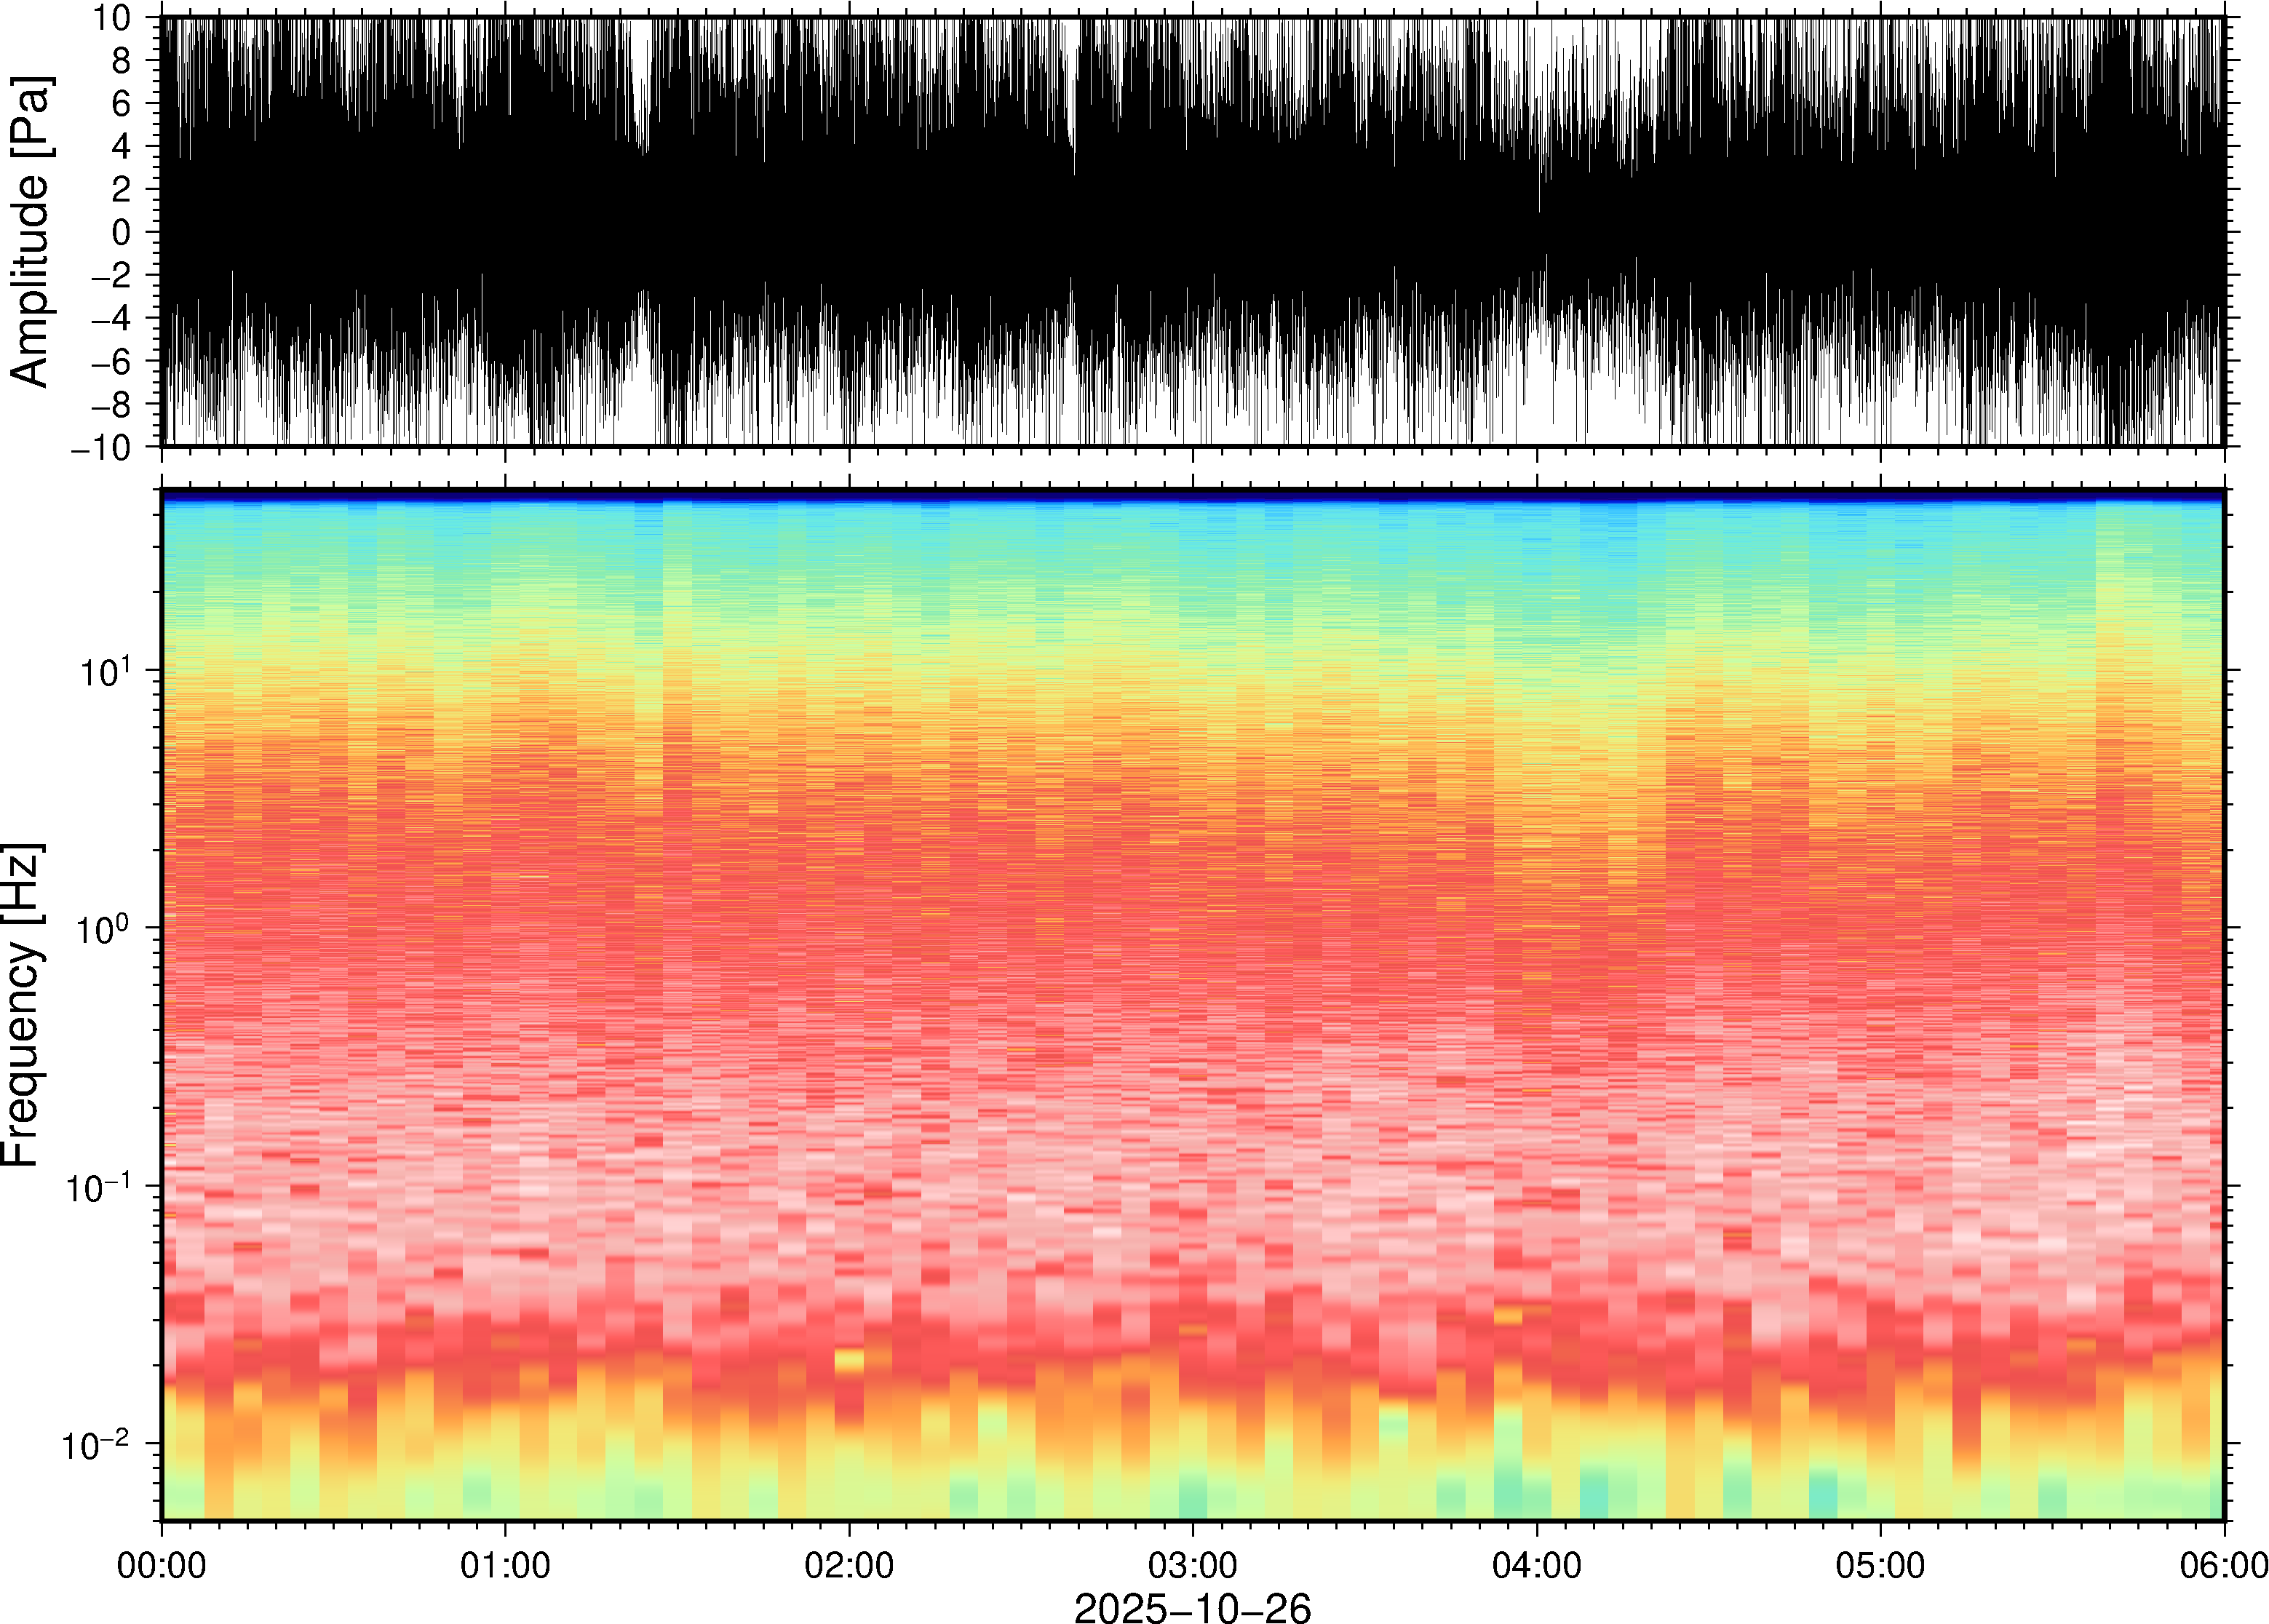
Task: Click the 10⁰ frequency tick label
Action: pos(104,930)
